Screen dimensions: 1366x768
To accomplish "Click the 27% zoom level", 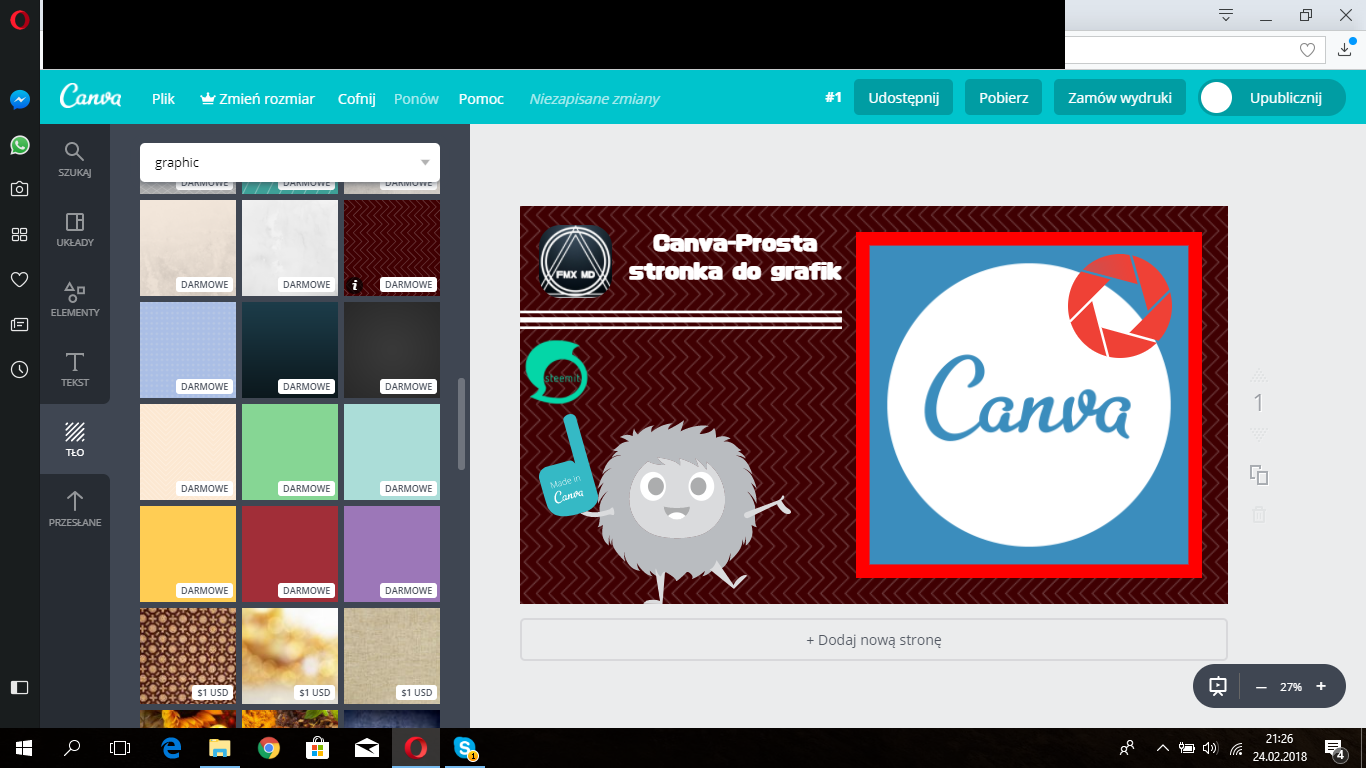I will coord(1291,687).
